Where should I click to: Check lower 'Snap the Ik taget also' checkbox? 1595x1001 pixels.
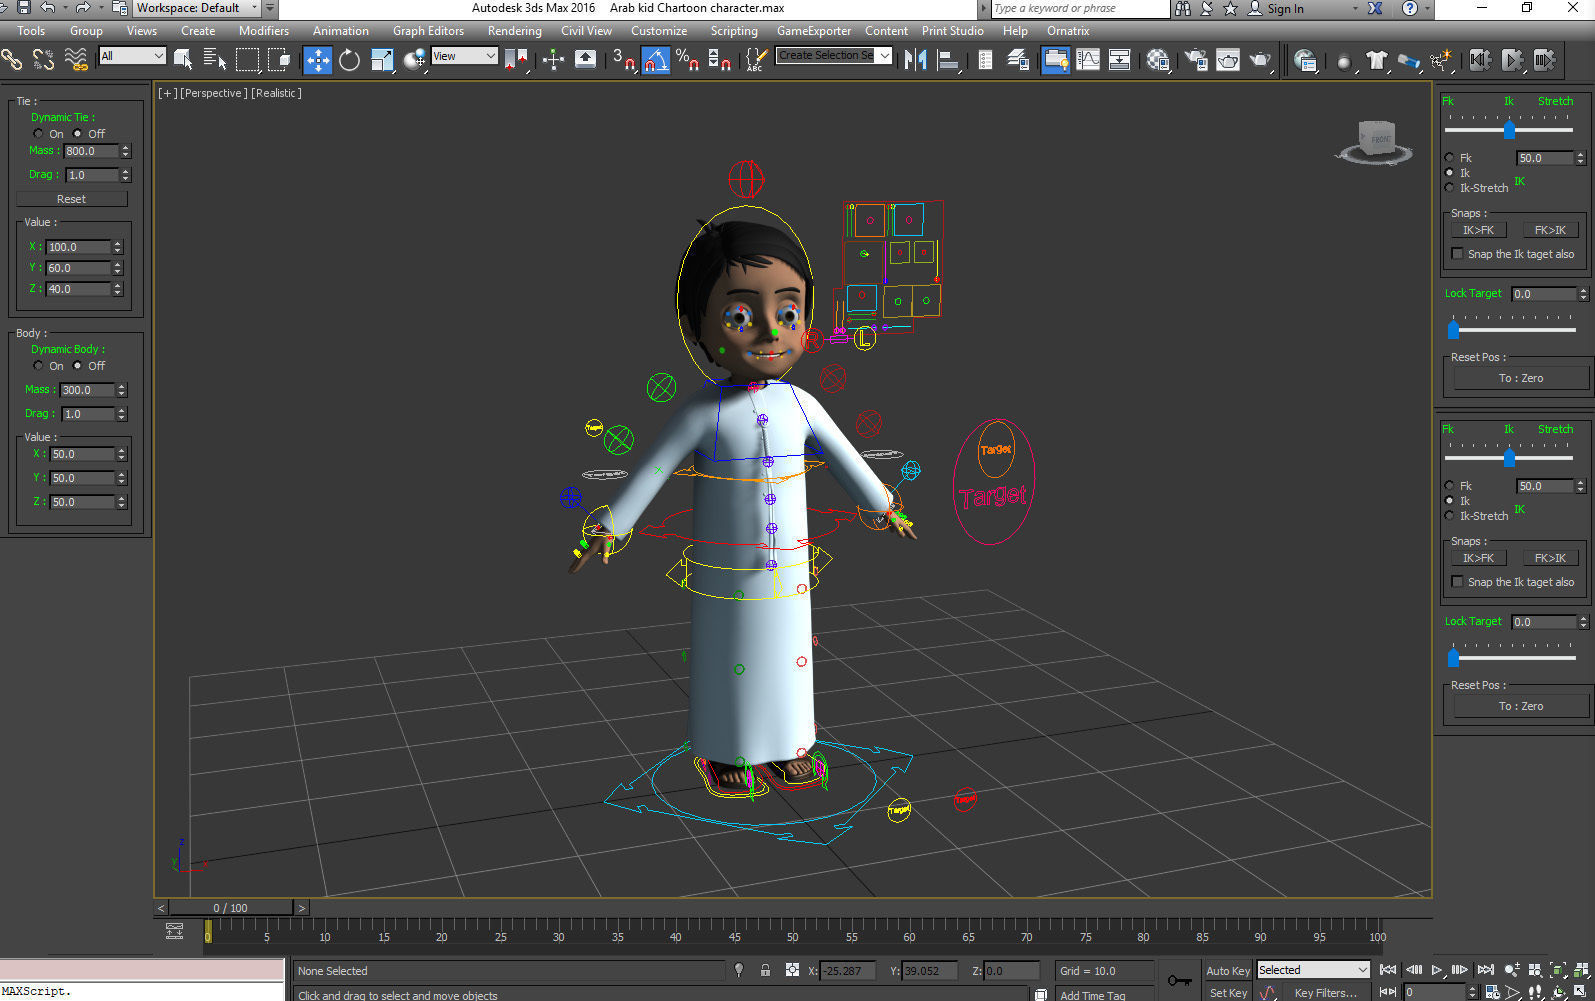tap(1458, 582)
